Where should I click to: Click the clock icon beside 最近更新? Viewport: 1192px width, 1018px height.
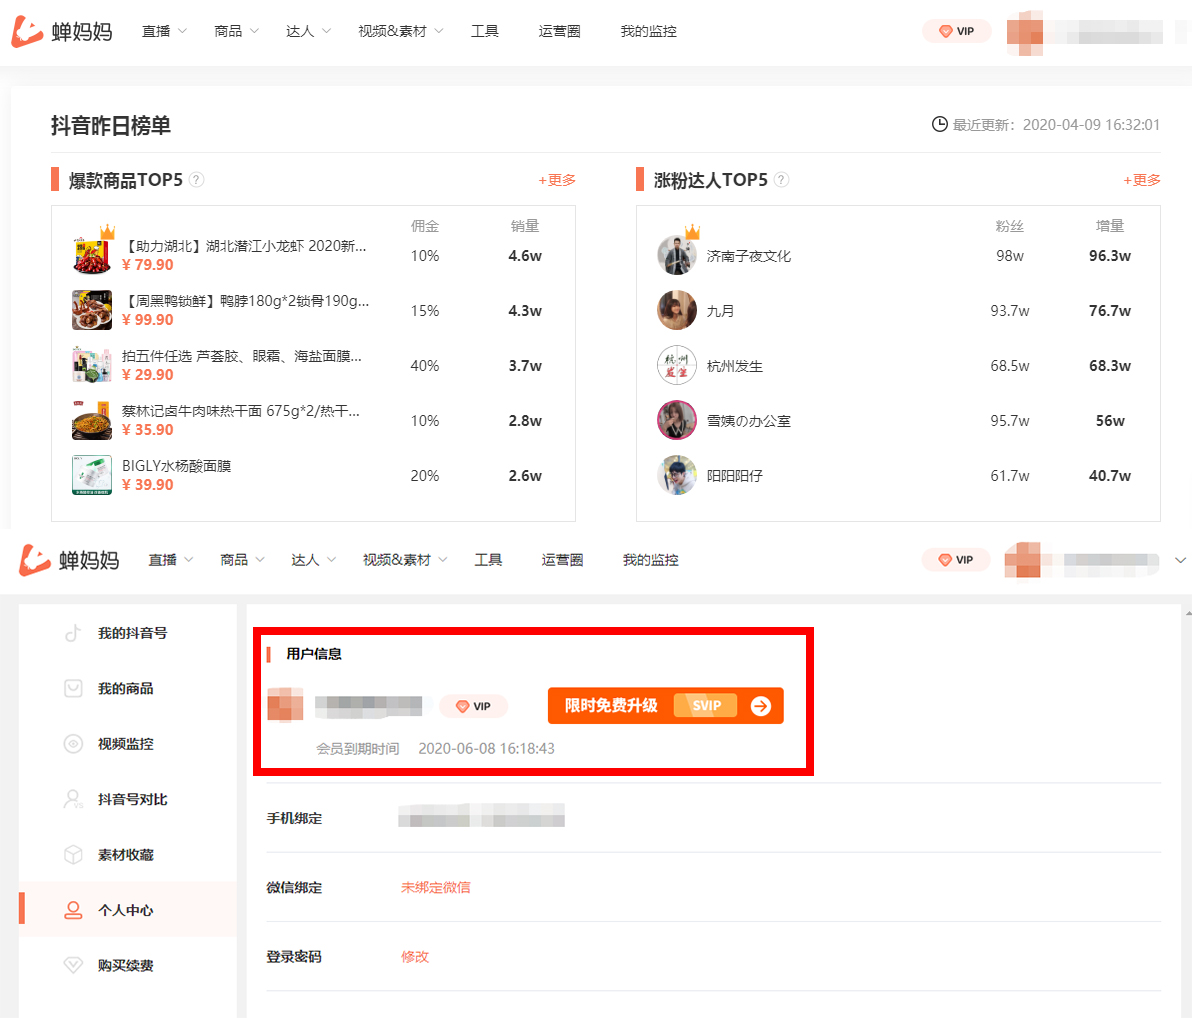point(940,124)
